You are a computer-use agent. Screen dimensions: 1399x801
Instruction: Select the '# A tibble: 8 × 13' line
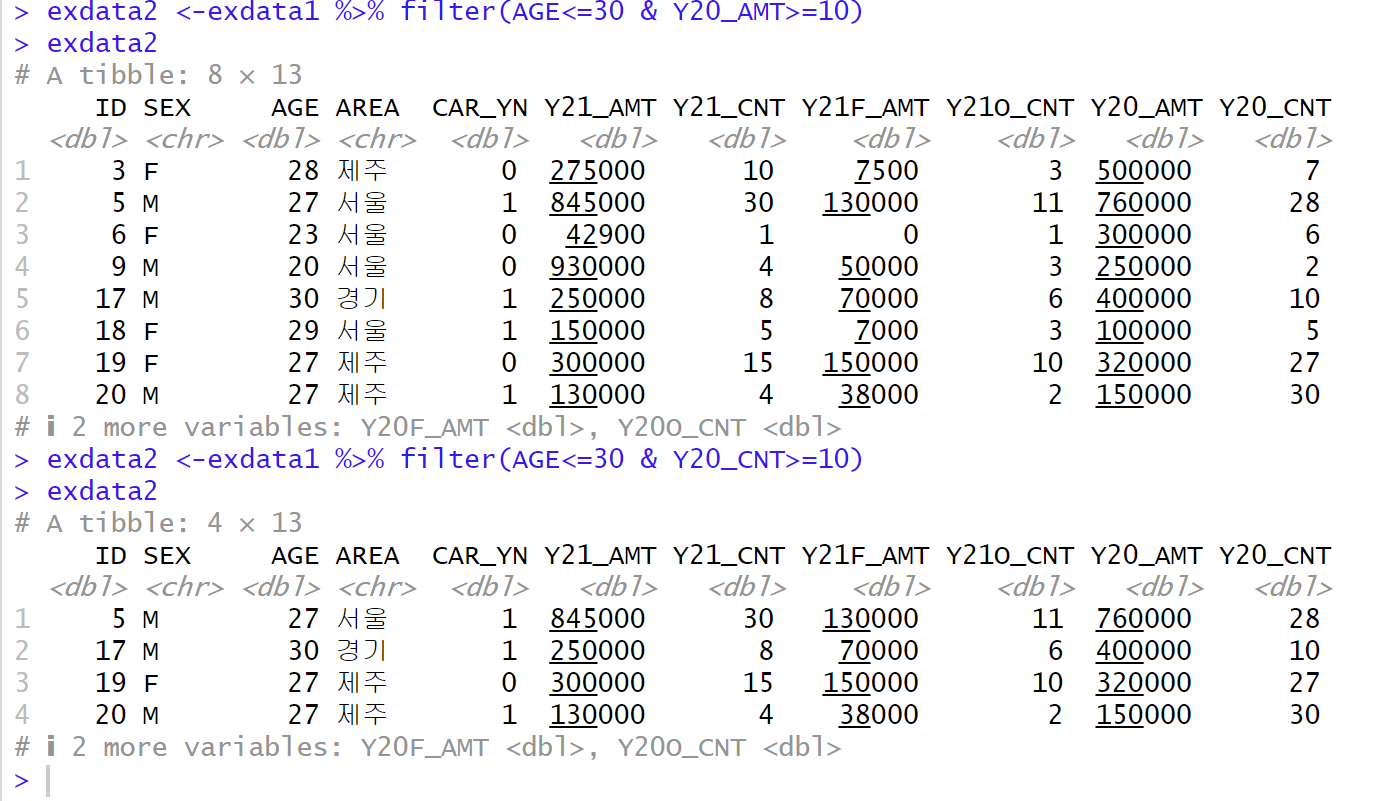coord(159,75)
